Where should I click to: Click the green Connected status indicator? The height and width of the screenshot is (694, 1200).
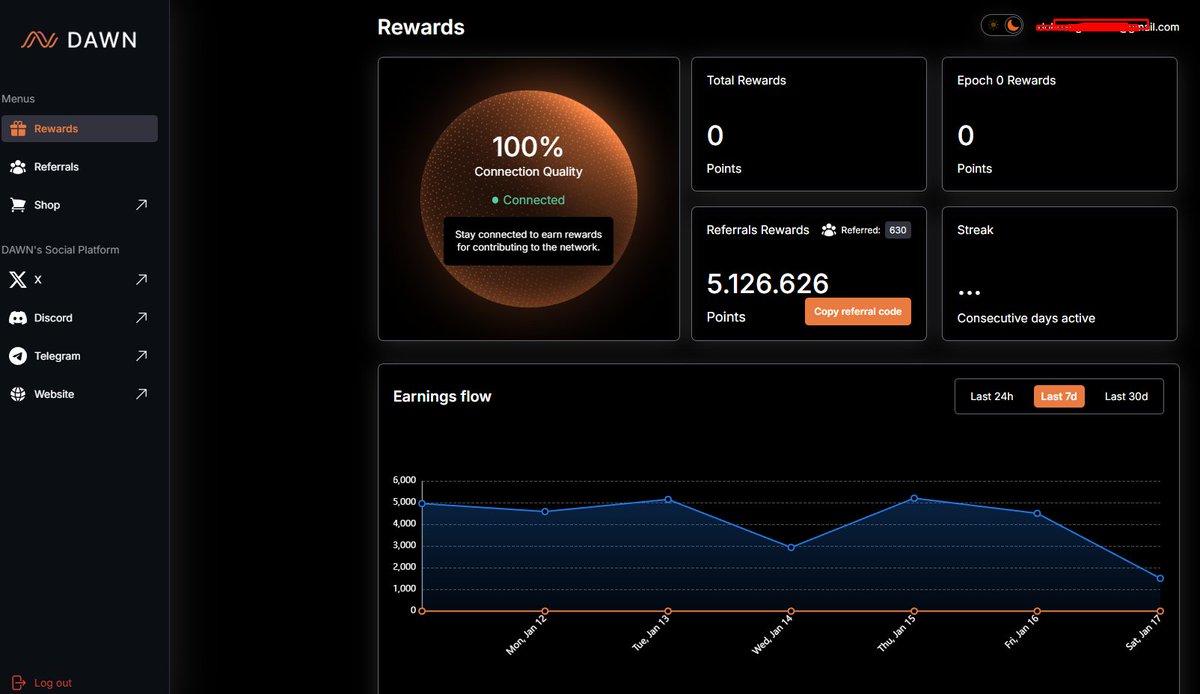click(x=528, y=200)
